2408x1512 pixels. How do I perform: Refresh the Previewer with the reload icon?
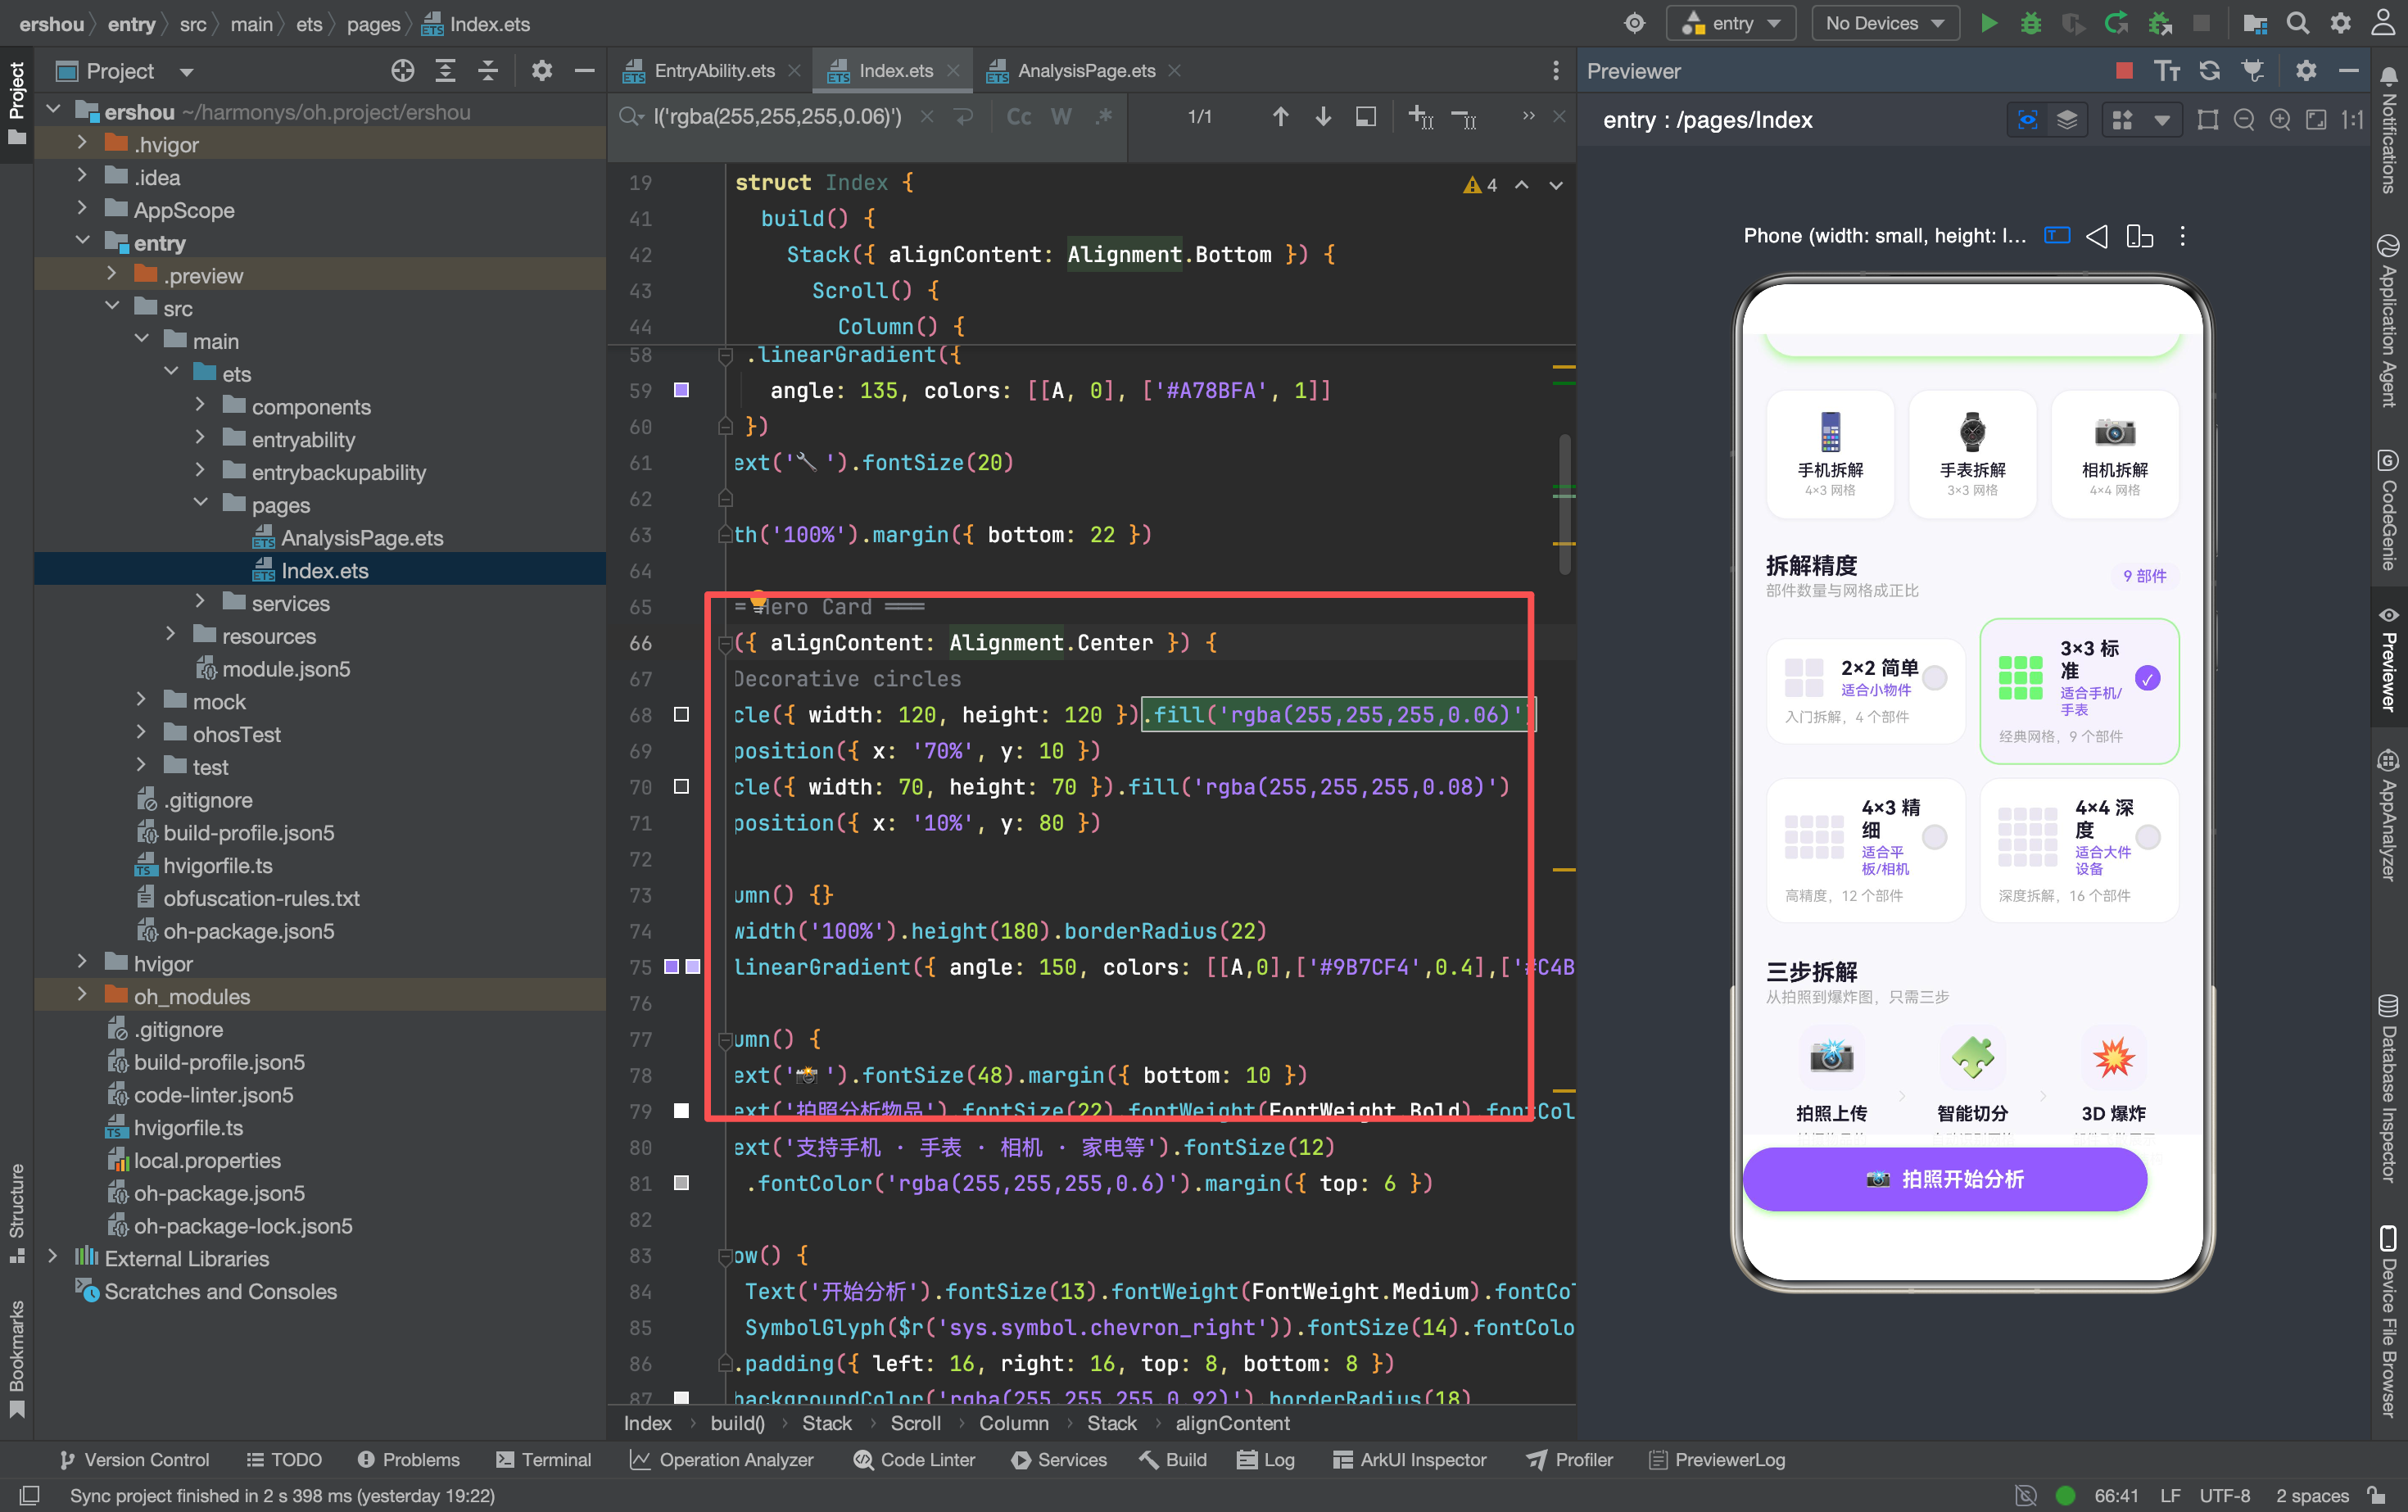tap(2210, 70)
